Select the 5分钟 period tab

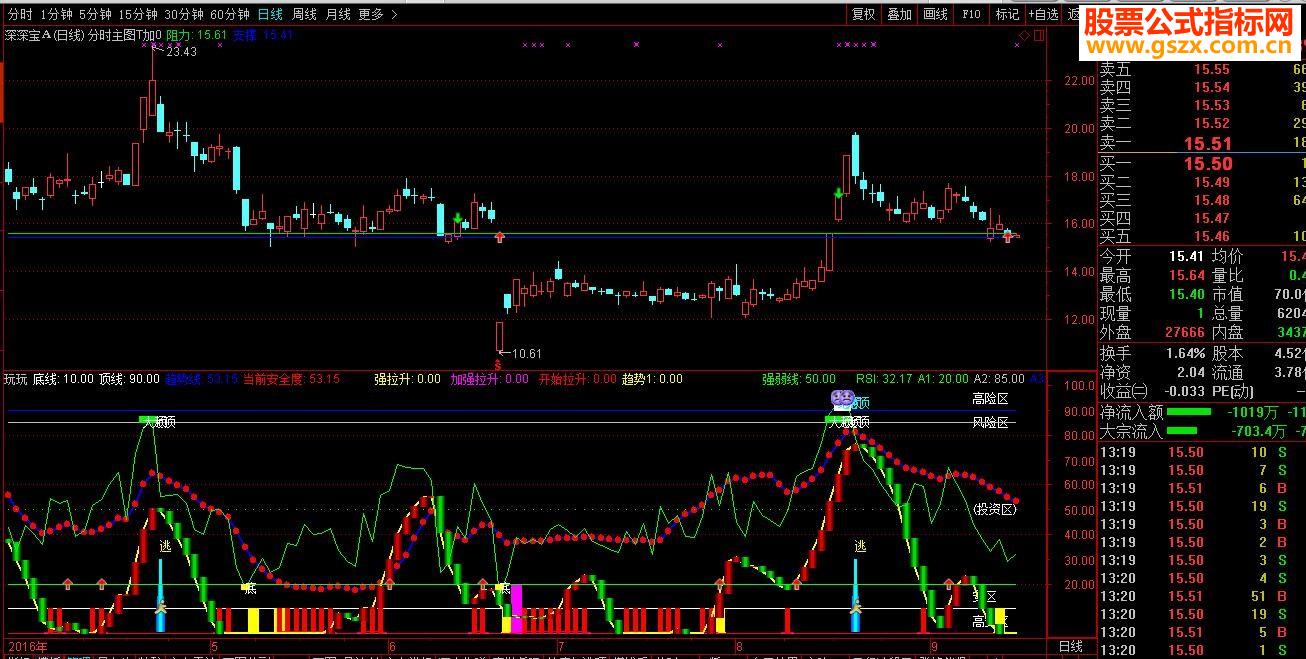click(96, 14)
